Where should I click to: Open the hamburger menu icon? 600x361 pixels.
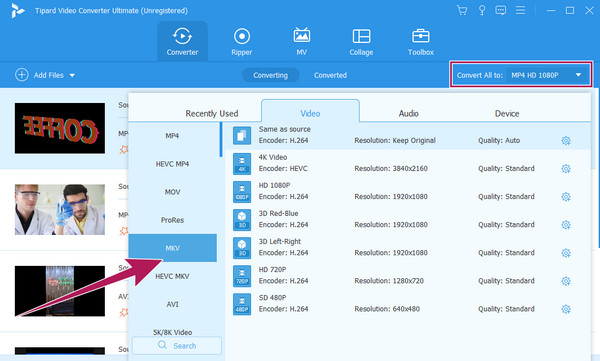520,10
